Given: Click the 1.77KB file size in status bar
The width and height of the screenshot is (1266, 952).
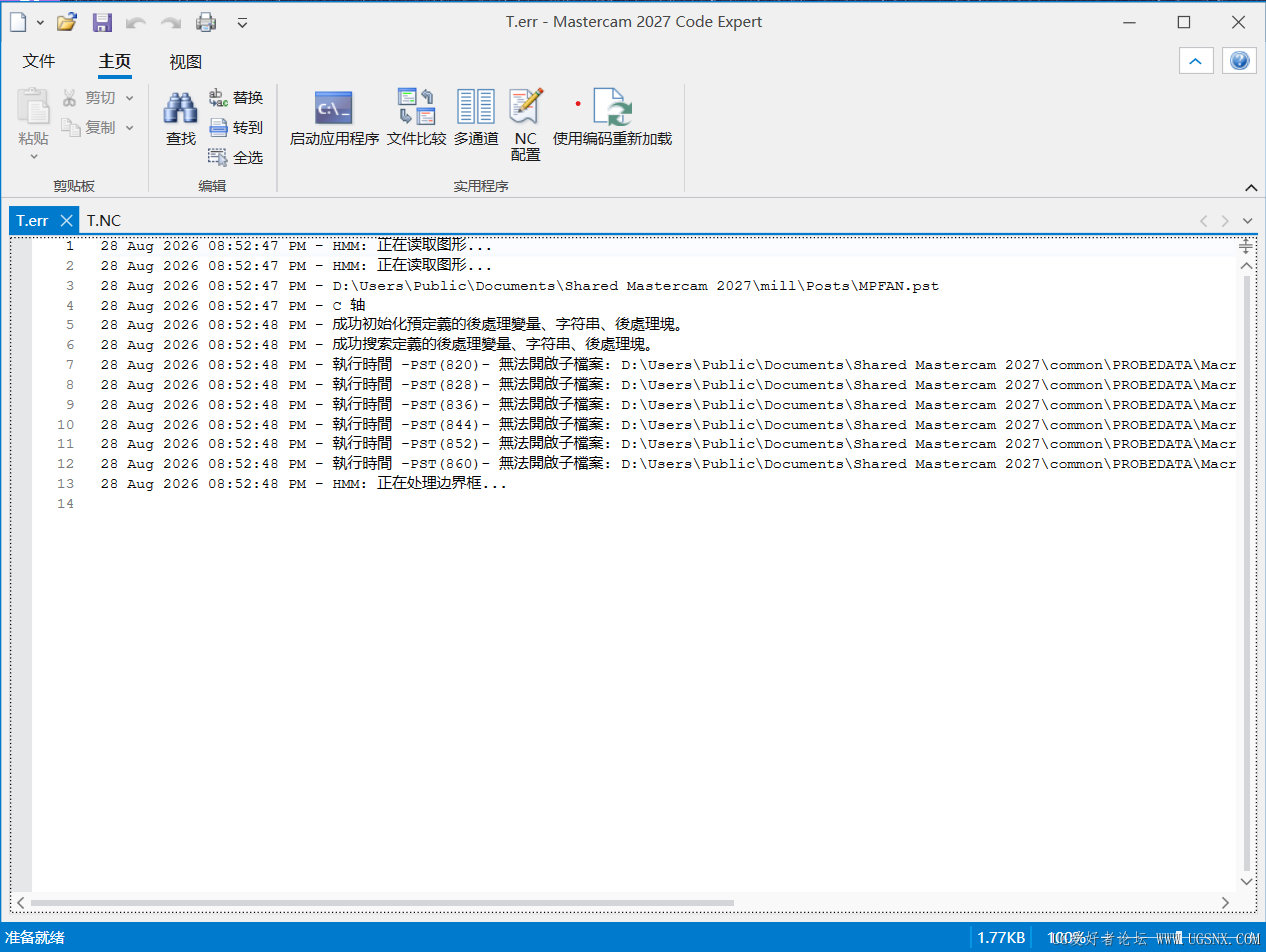Looking at the screenshot, I should click(1001, 937).
